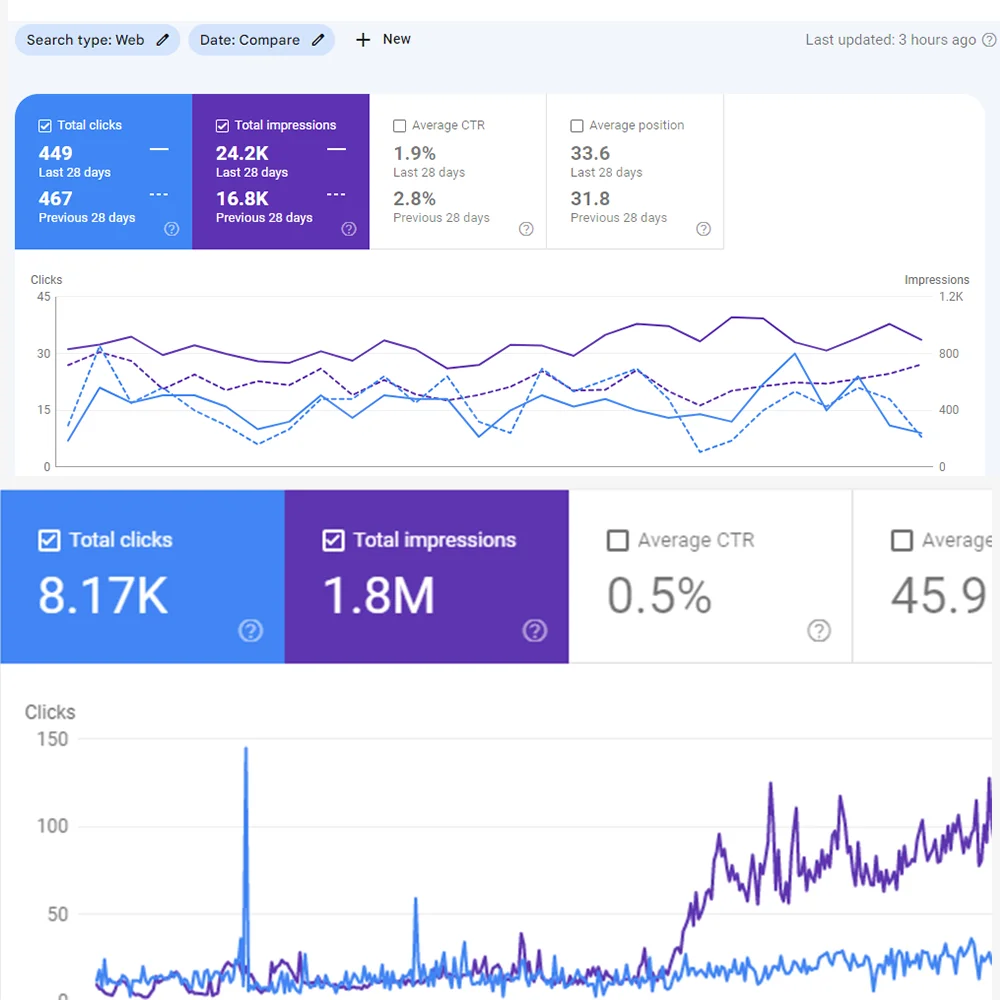Open help icon in the 24.2K Total impressions card

click(x=348, y=229)
